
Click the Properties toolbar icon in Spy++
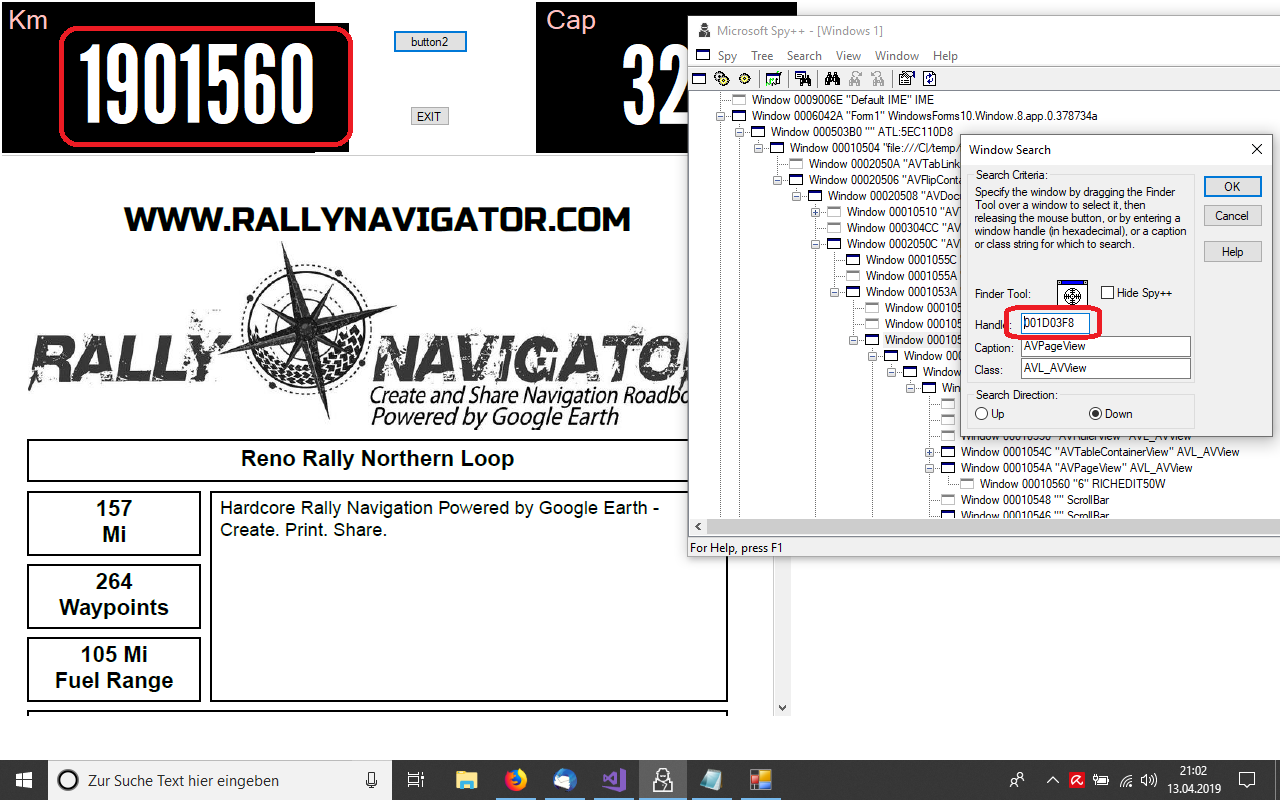point(907,78)
